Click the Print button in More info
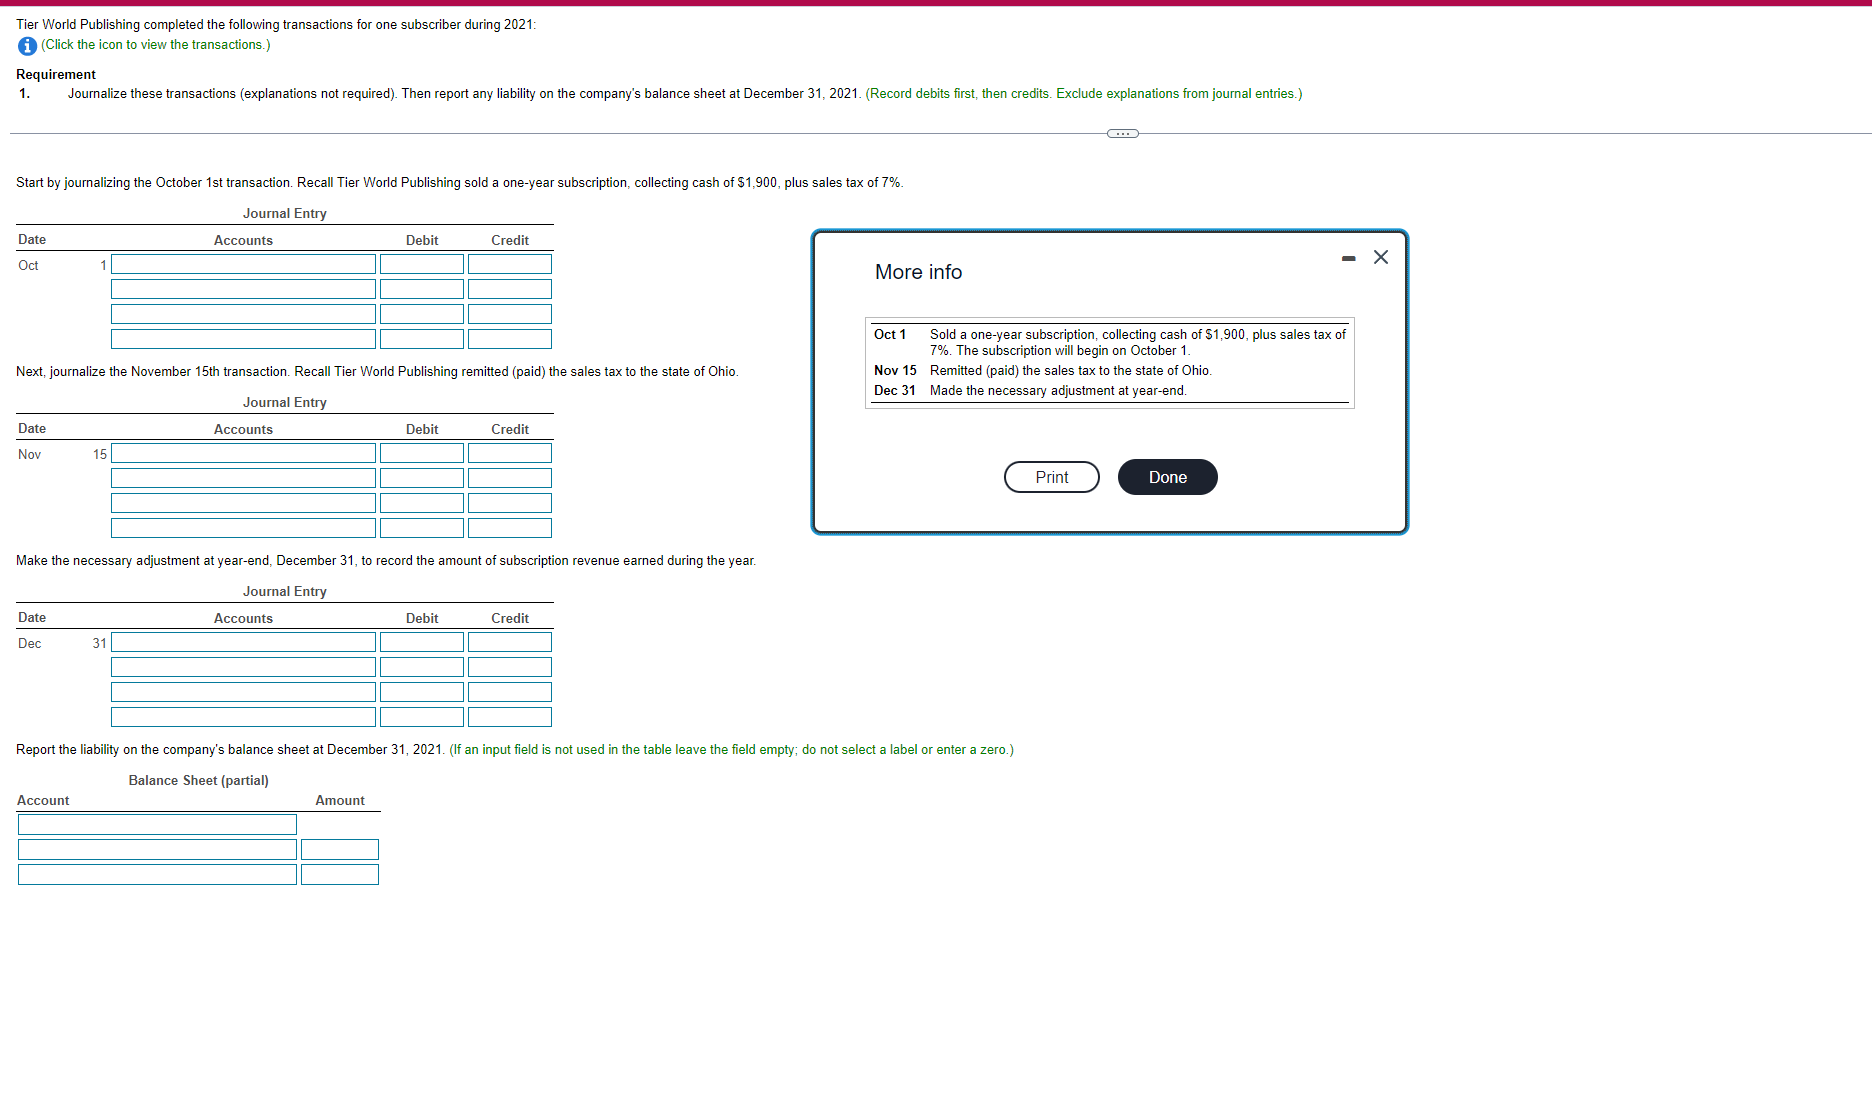The width and height of the screenshot is (1872, 1111). (x=1052, y=477)
